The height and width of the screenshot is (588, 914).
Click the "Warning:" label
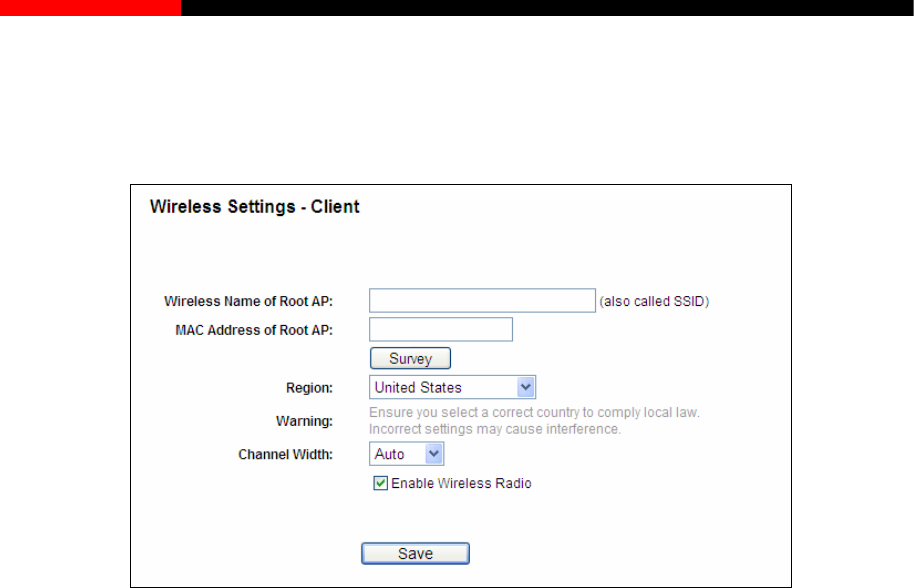click(x=304, y=421)
